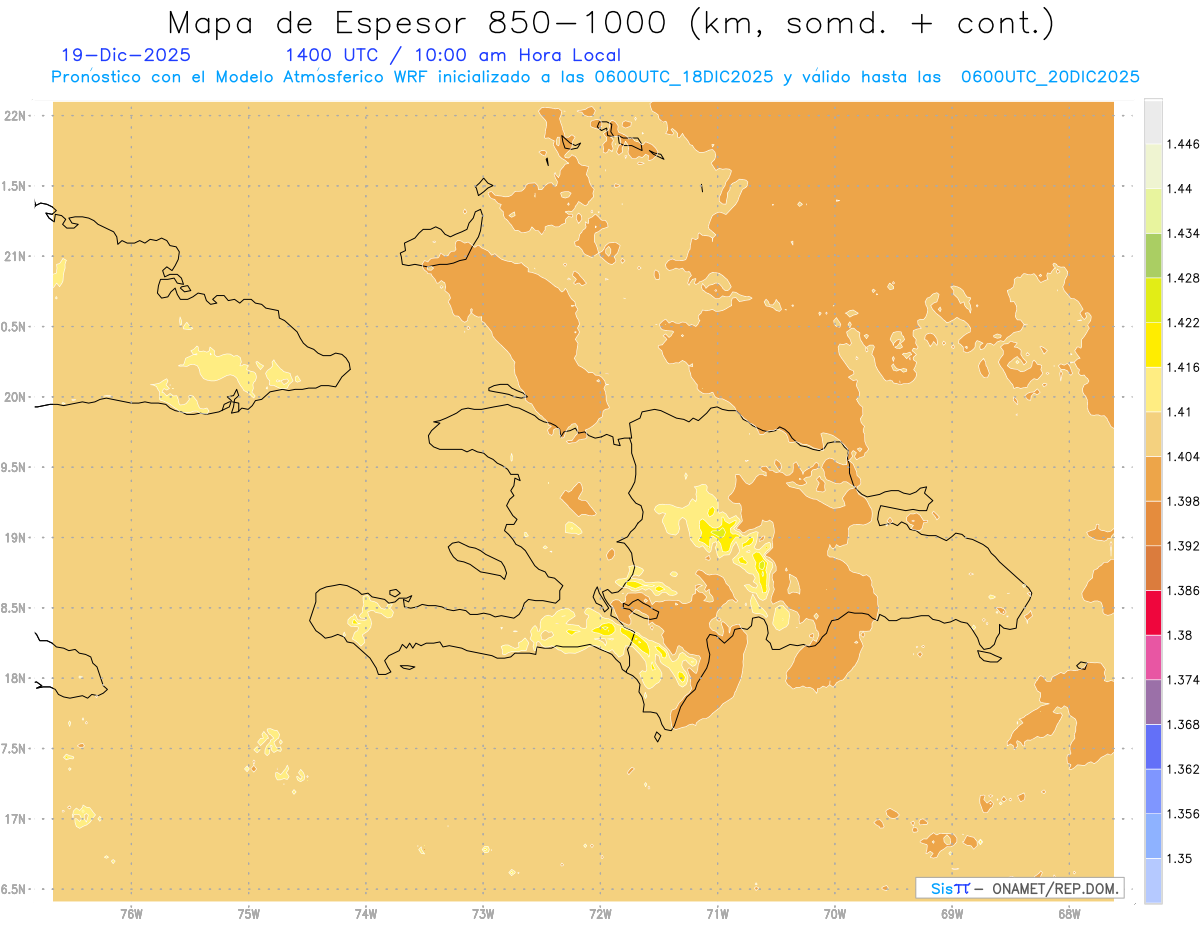Pick the bright yellow 1.416–1.422 legend swatch
Viewport: 1200px width, 927px height.
(x=1153, y=344)
